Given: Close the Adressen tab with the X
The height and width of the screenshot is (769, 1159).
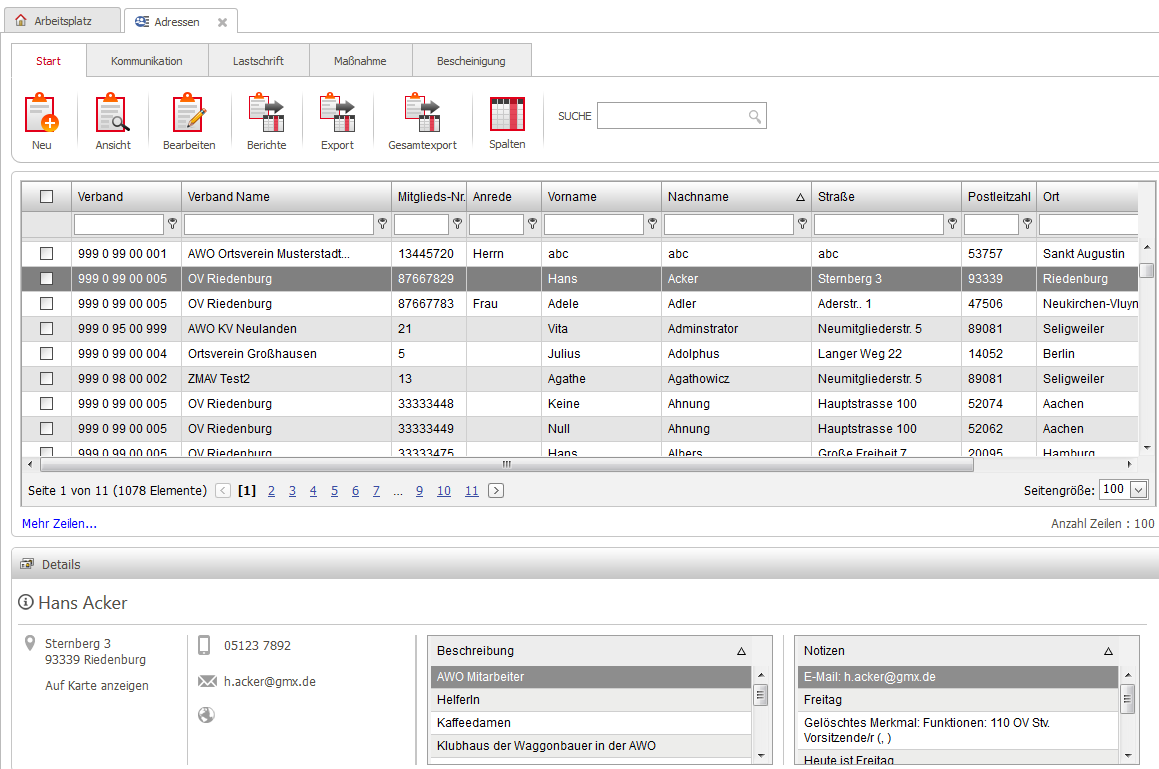Looking at the screenshot, I should pos(222,22).
